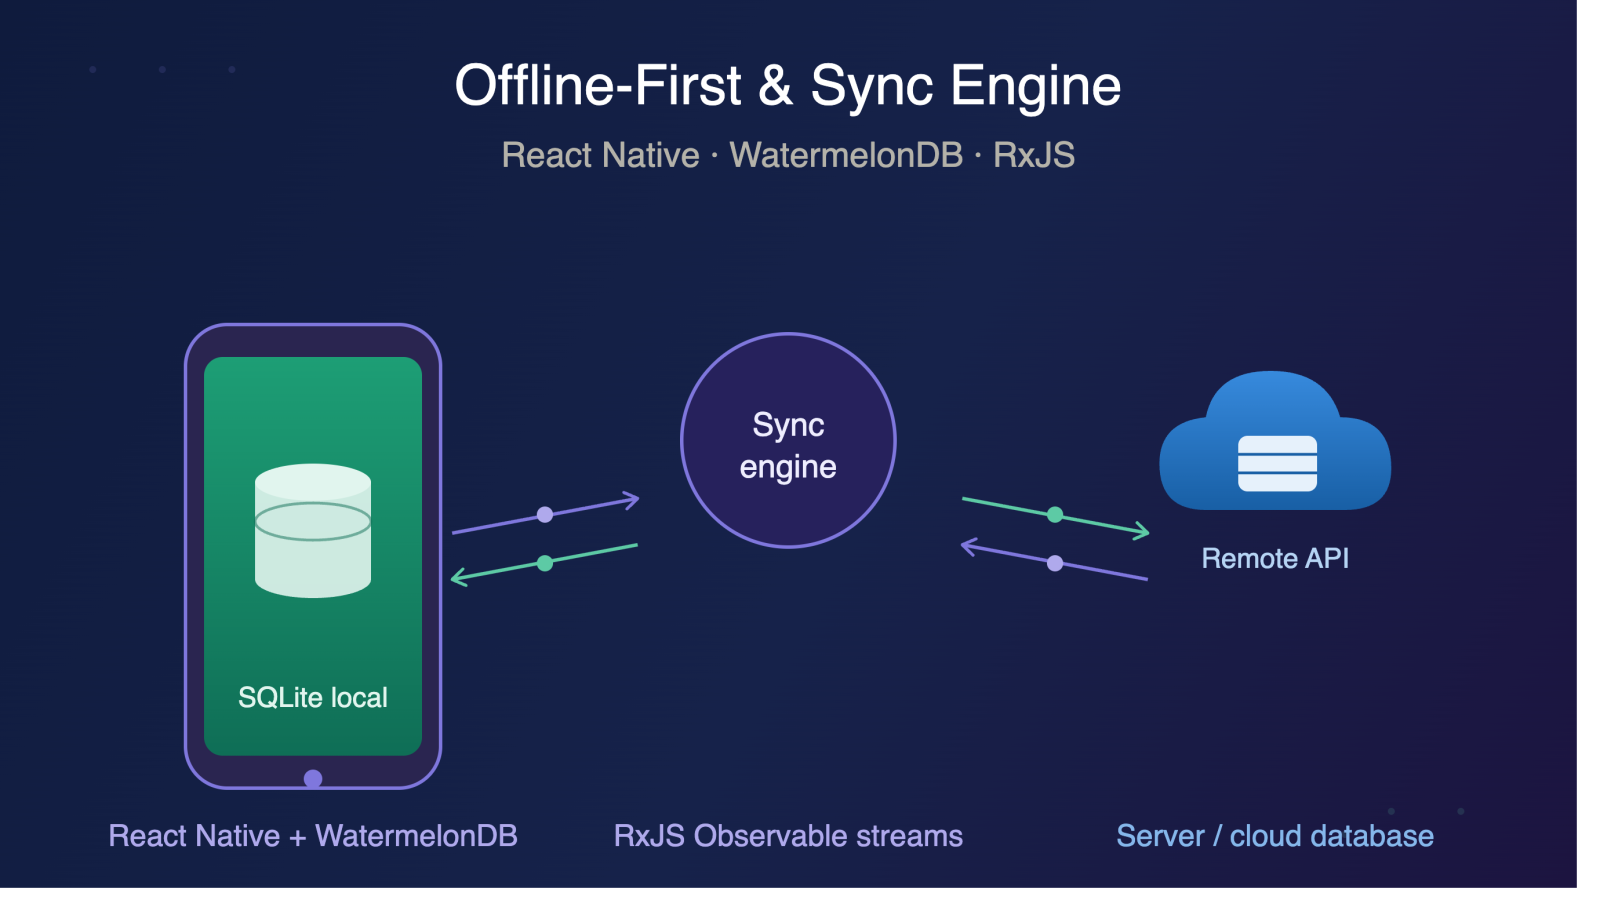This screenshot has width=1600, height=911.
Task: Click the 'SQLite local' label
Action: (x=313, y=697)
